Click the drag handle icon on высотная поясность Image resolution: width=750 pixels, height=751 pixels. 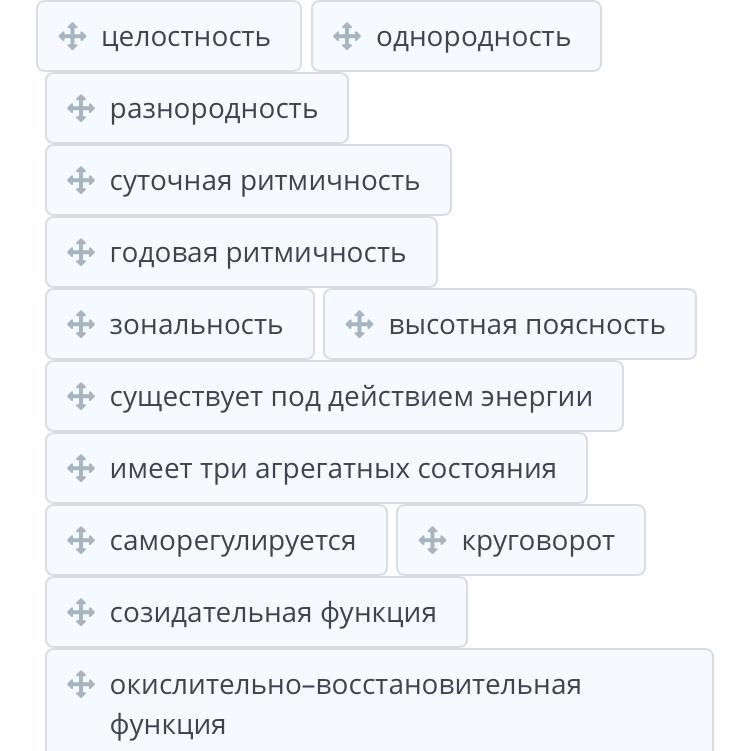pos(359,325)
